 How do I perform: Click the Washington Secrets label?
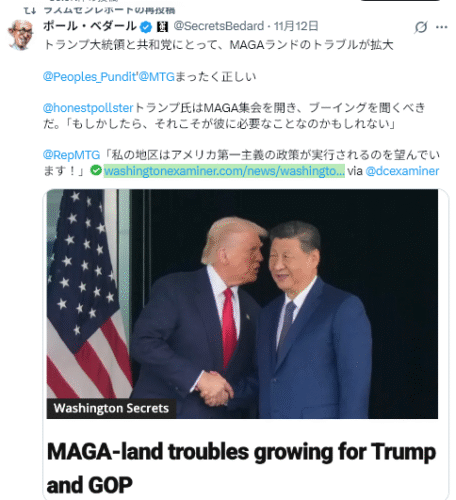[111, 408]
